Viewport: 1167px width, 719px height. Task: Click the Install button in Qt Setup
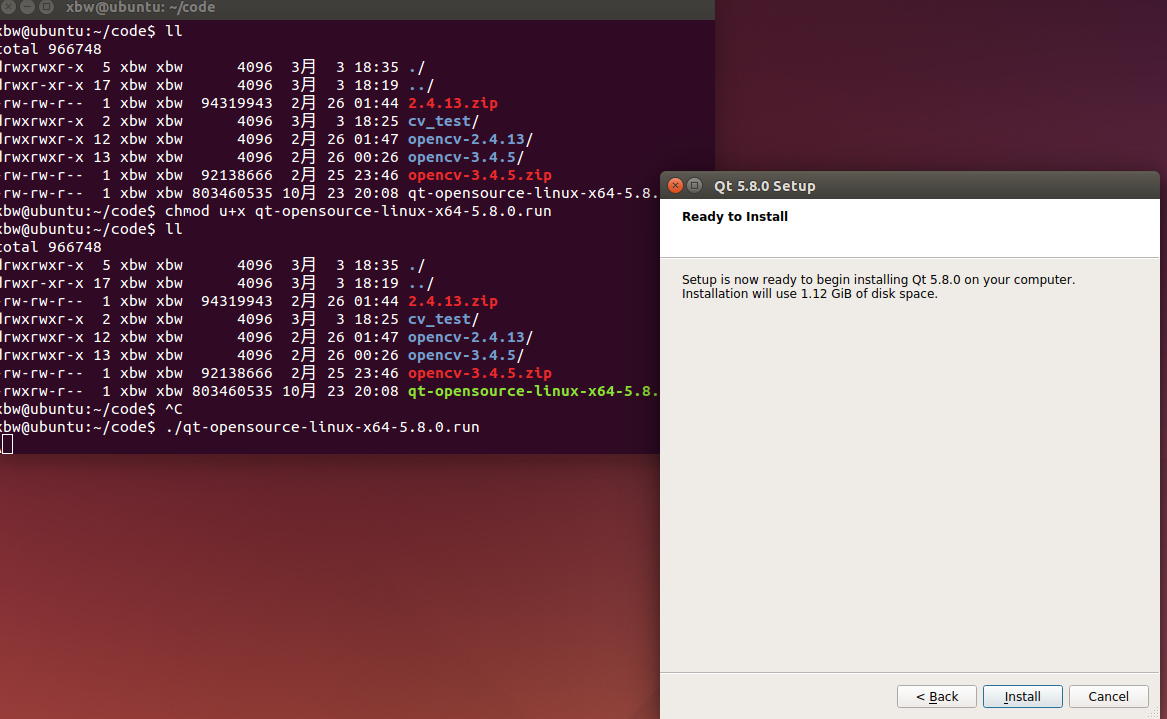coord(1023,696)
